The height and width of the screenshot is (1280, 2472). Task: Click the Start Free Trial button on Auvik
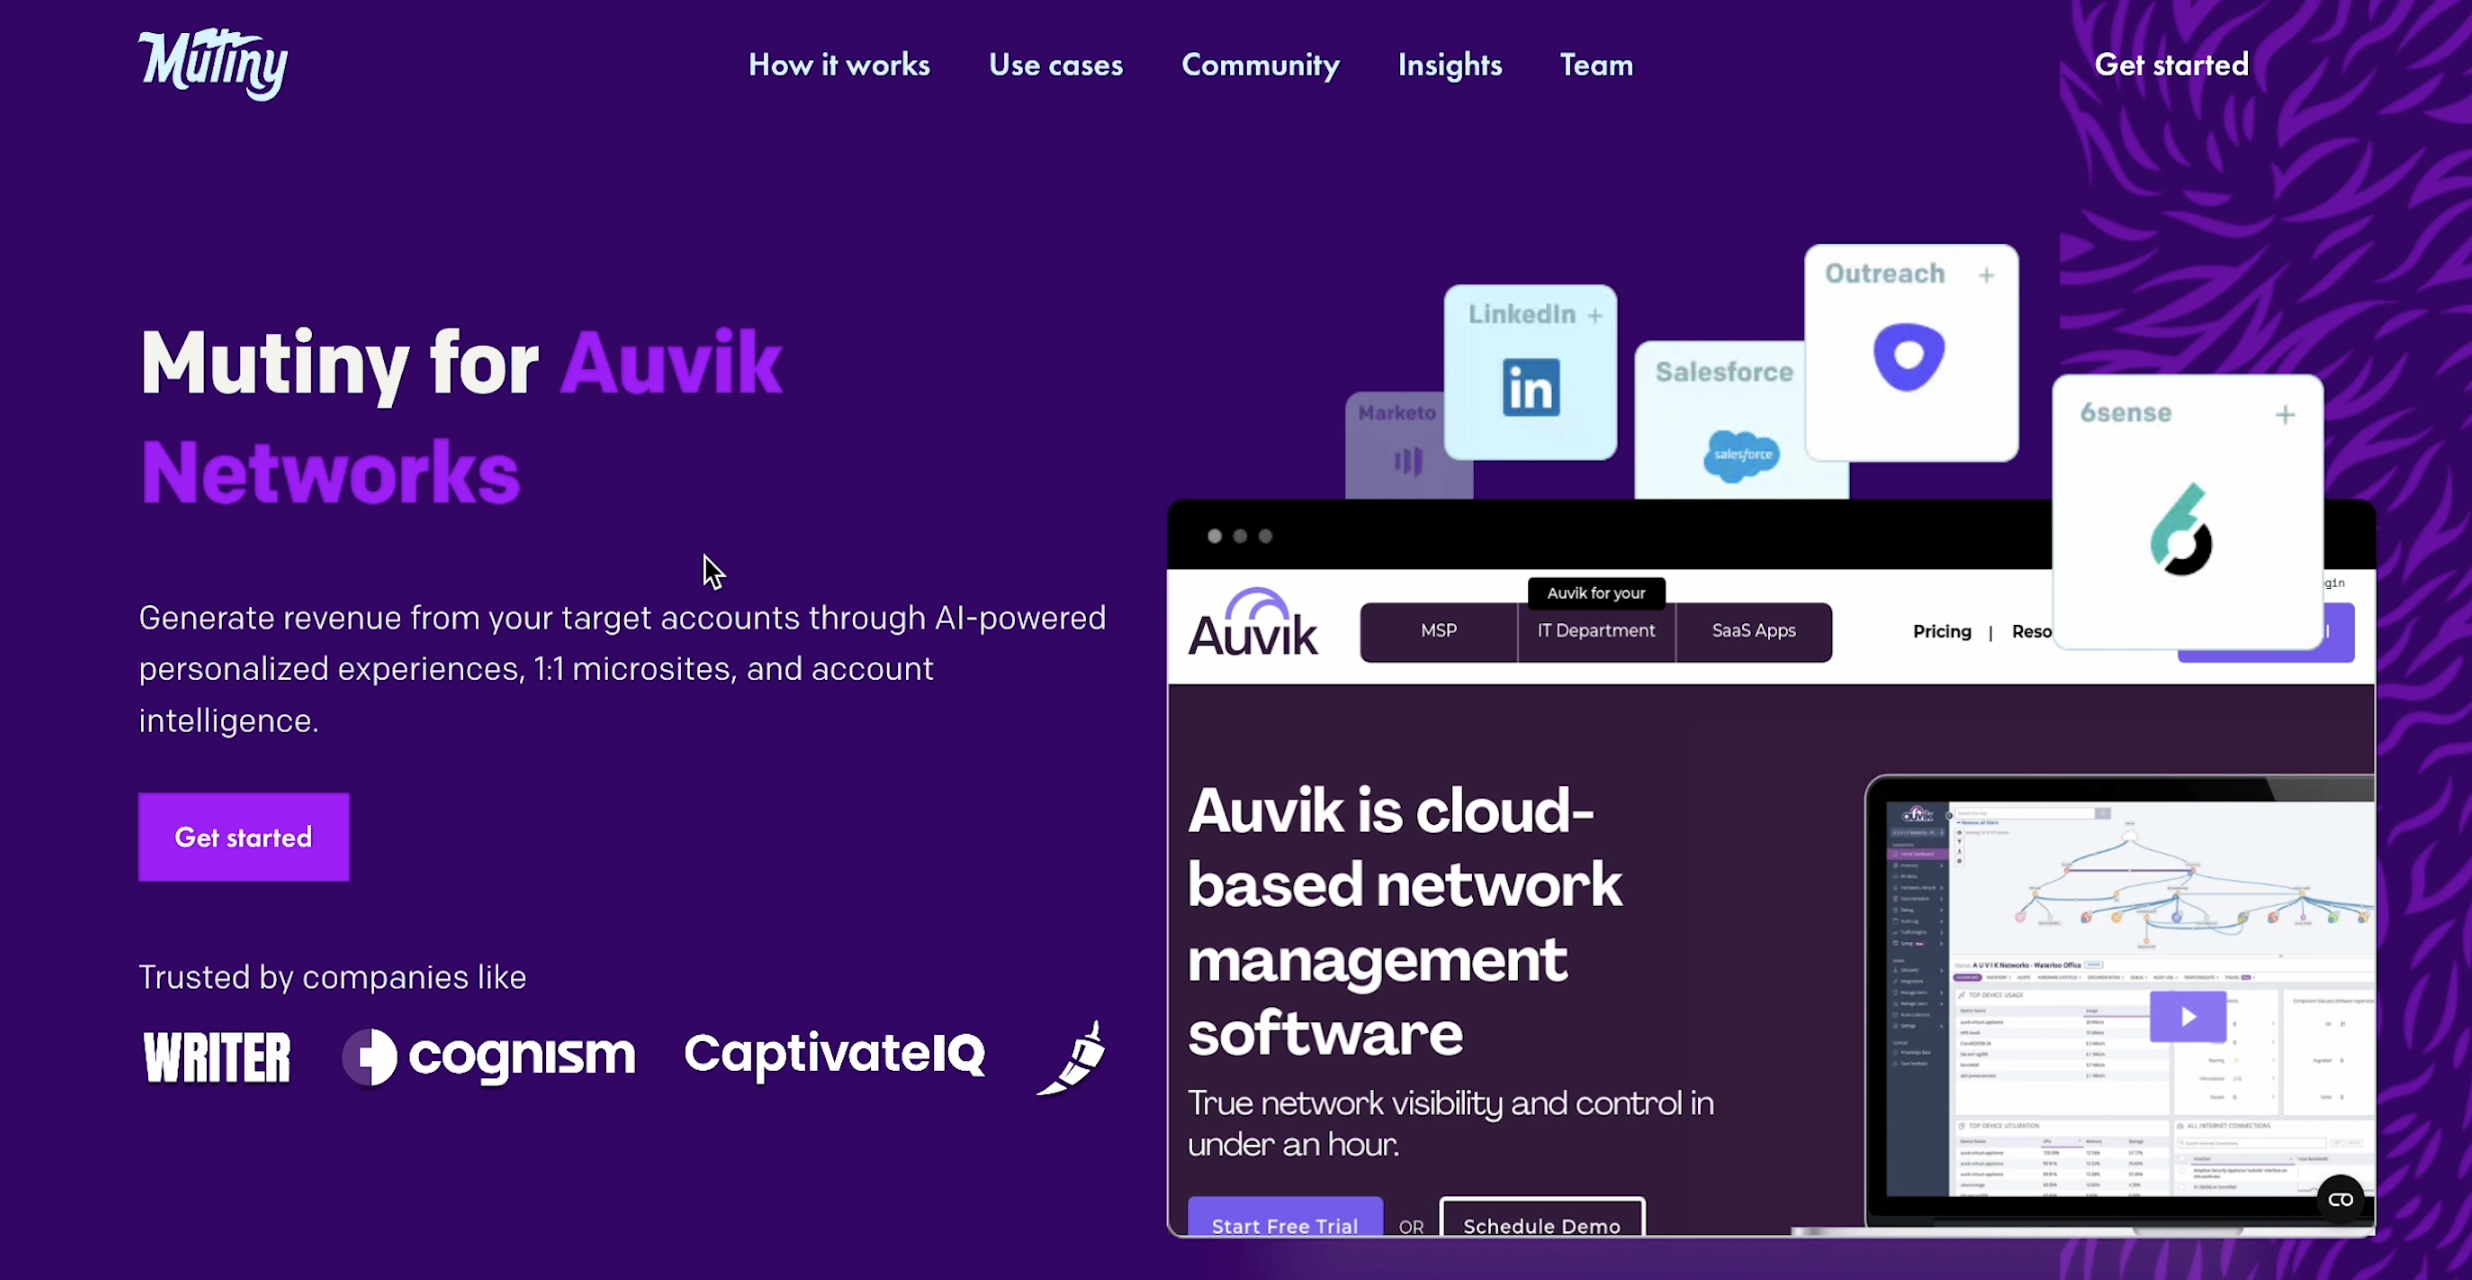click(1283, 1224)
